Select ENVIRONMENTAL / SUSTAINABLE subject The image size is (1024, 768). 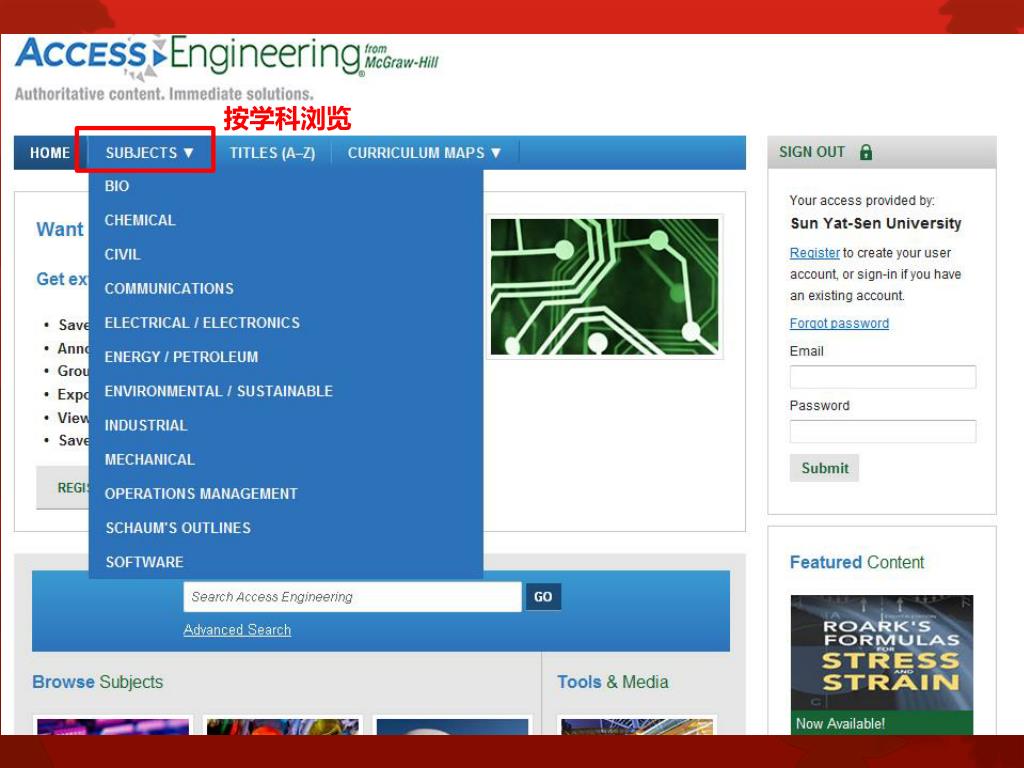point(218,391)
